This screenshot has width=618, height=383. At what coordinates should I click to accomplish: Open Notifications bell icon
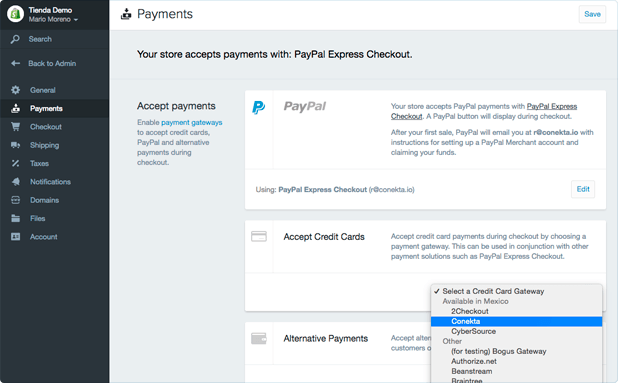coord(15,182)
